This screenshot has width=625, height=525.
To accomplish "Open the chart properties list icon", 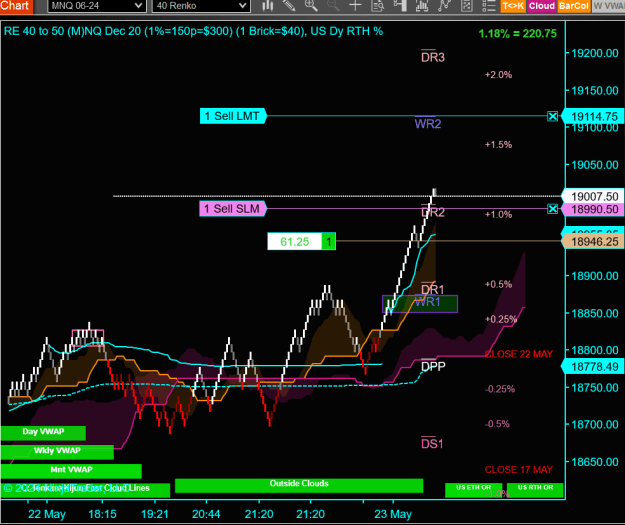I will coord(489,6).
